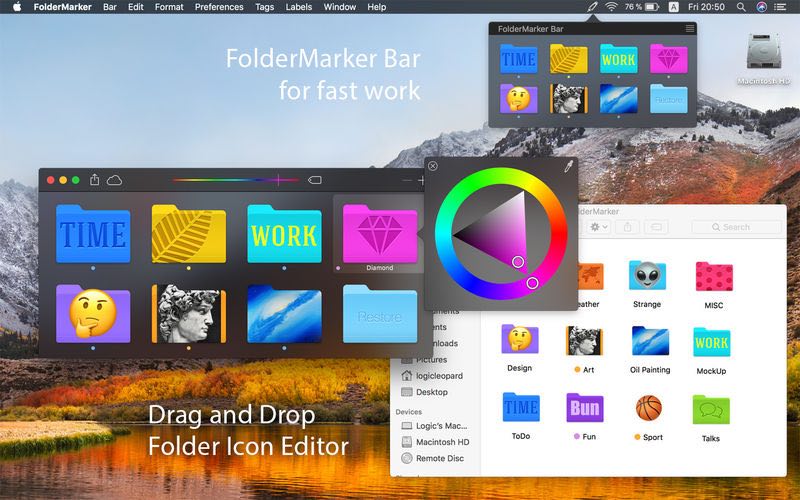Select the blue TIME folder in editor
800x500 pixels.
(93, 234)
